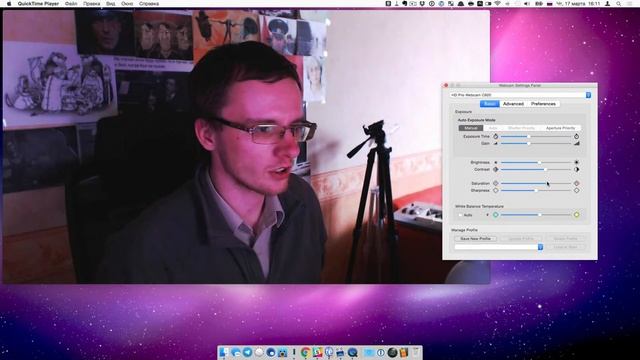This screenshot has height=360, width=640.
Task: Click the minimum exposure time stopwatch icon
Action: (496, 136)
